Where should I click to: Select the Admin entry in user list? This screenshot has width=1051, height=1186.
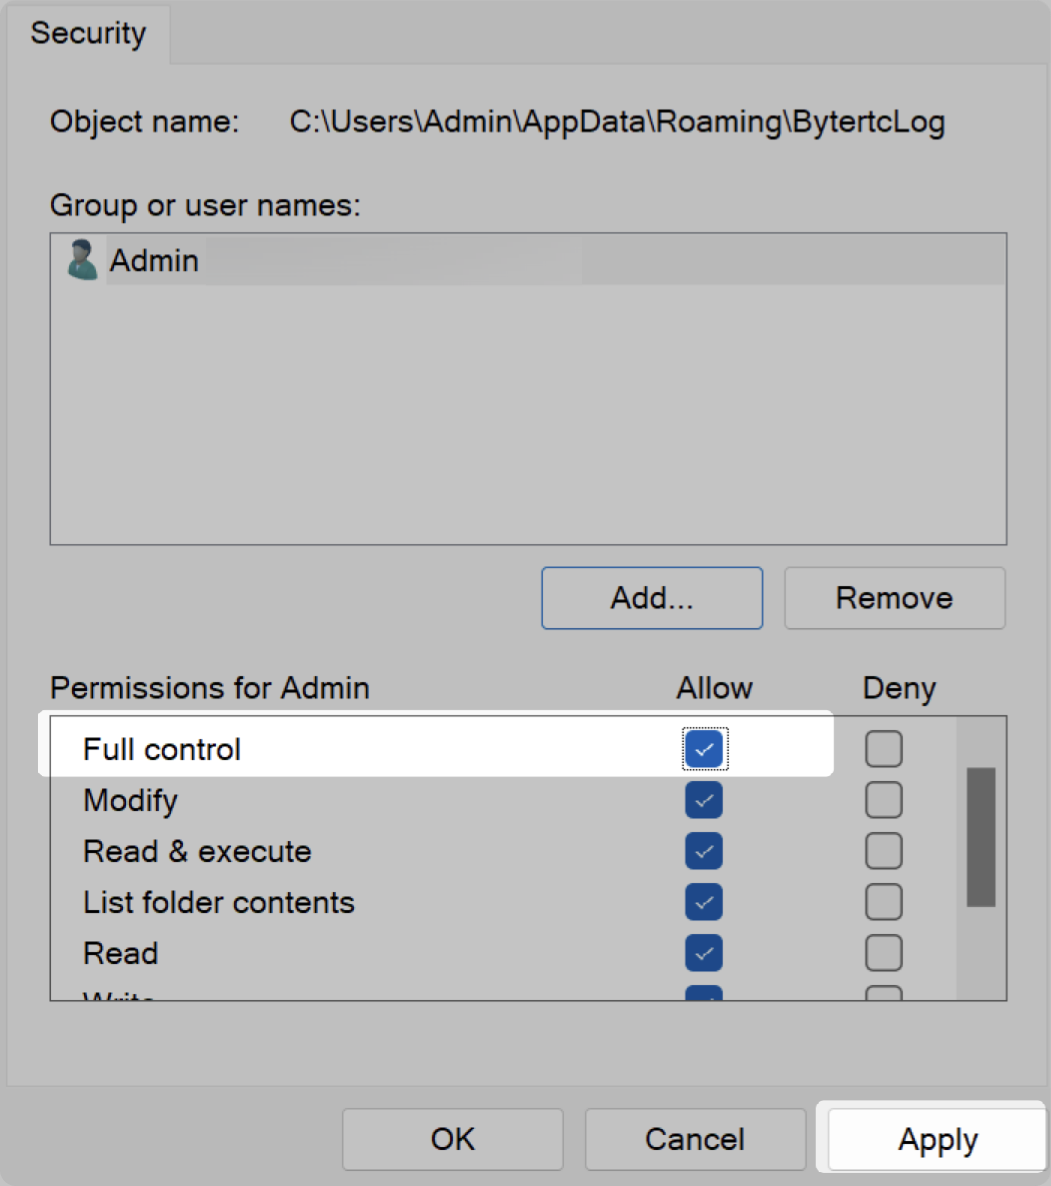[155, 261]
